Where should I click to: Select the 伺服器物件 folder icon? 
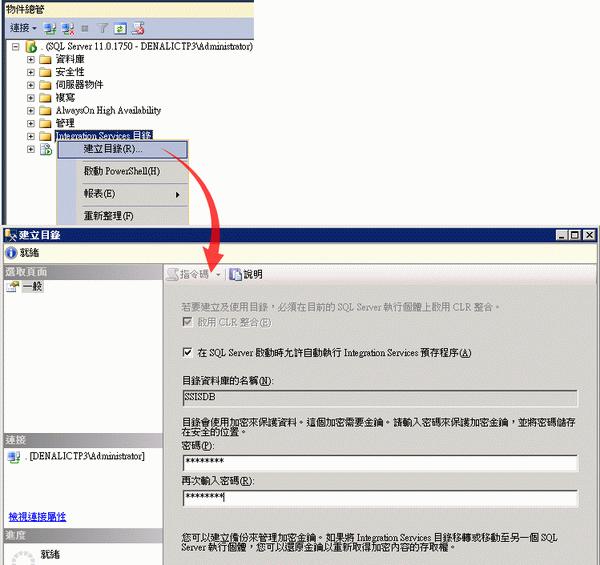45,85
